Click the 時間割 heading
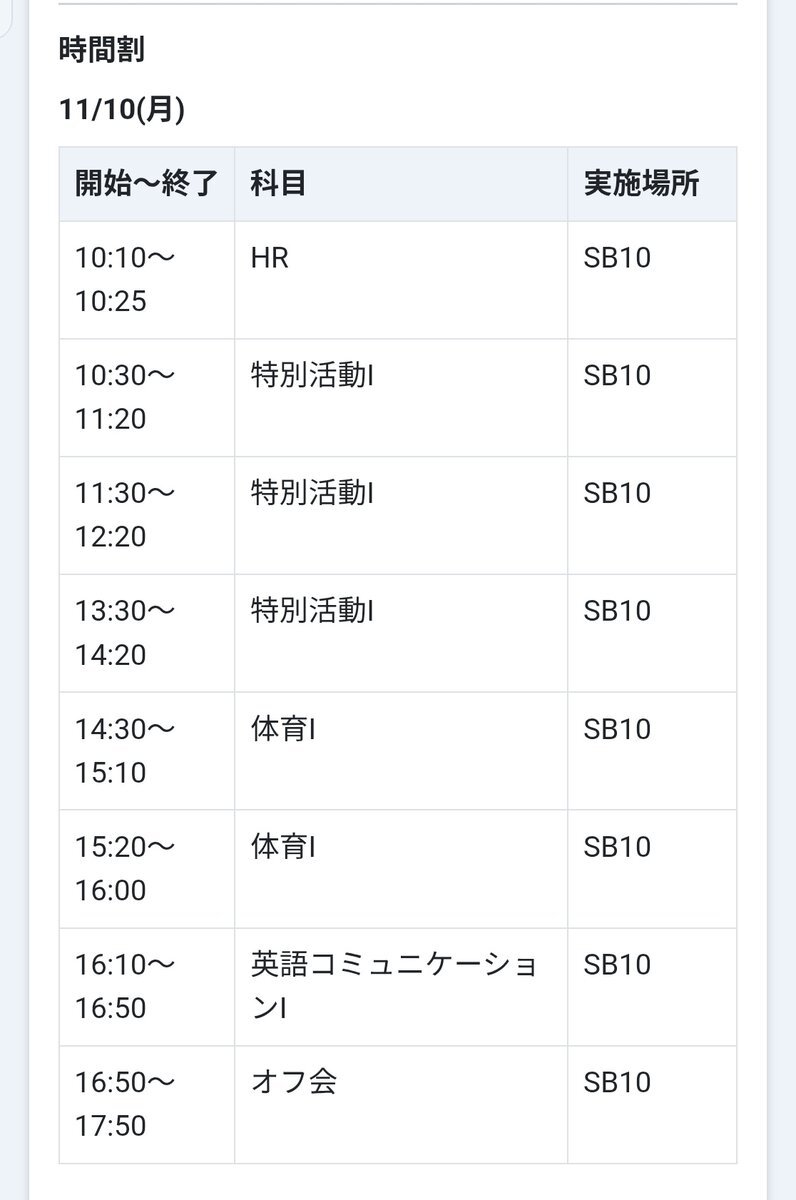796x1200 pixels. pyautogui.click(x=102, y=50)
